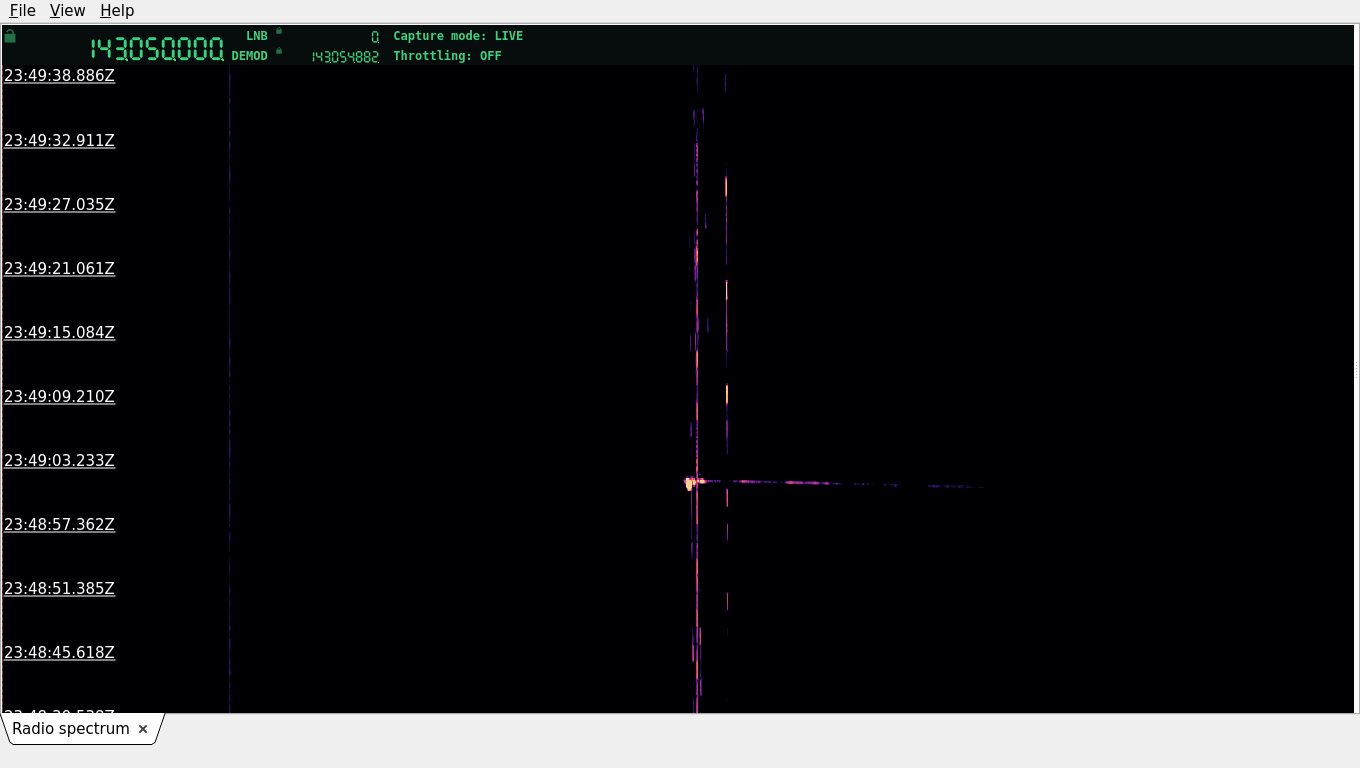This screenshot has height=768, width=1360.
Task: Open the File menu
Action: tap(22, 11)
